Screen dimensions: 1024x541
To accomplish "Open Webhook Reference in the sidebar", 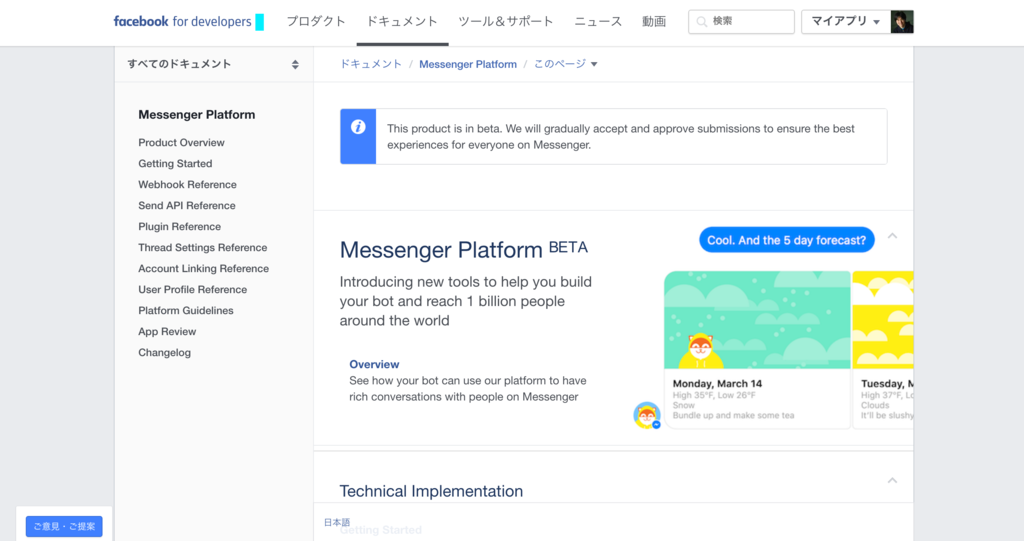I will (187, 184).
